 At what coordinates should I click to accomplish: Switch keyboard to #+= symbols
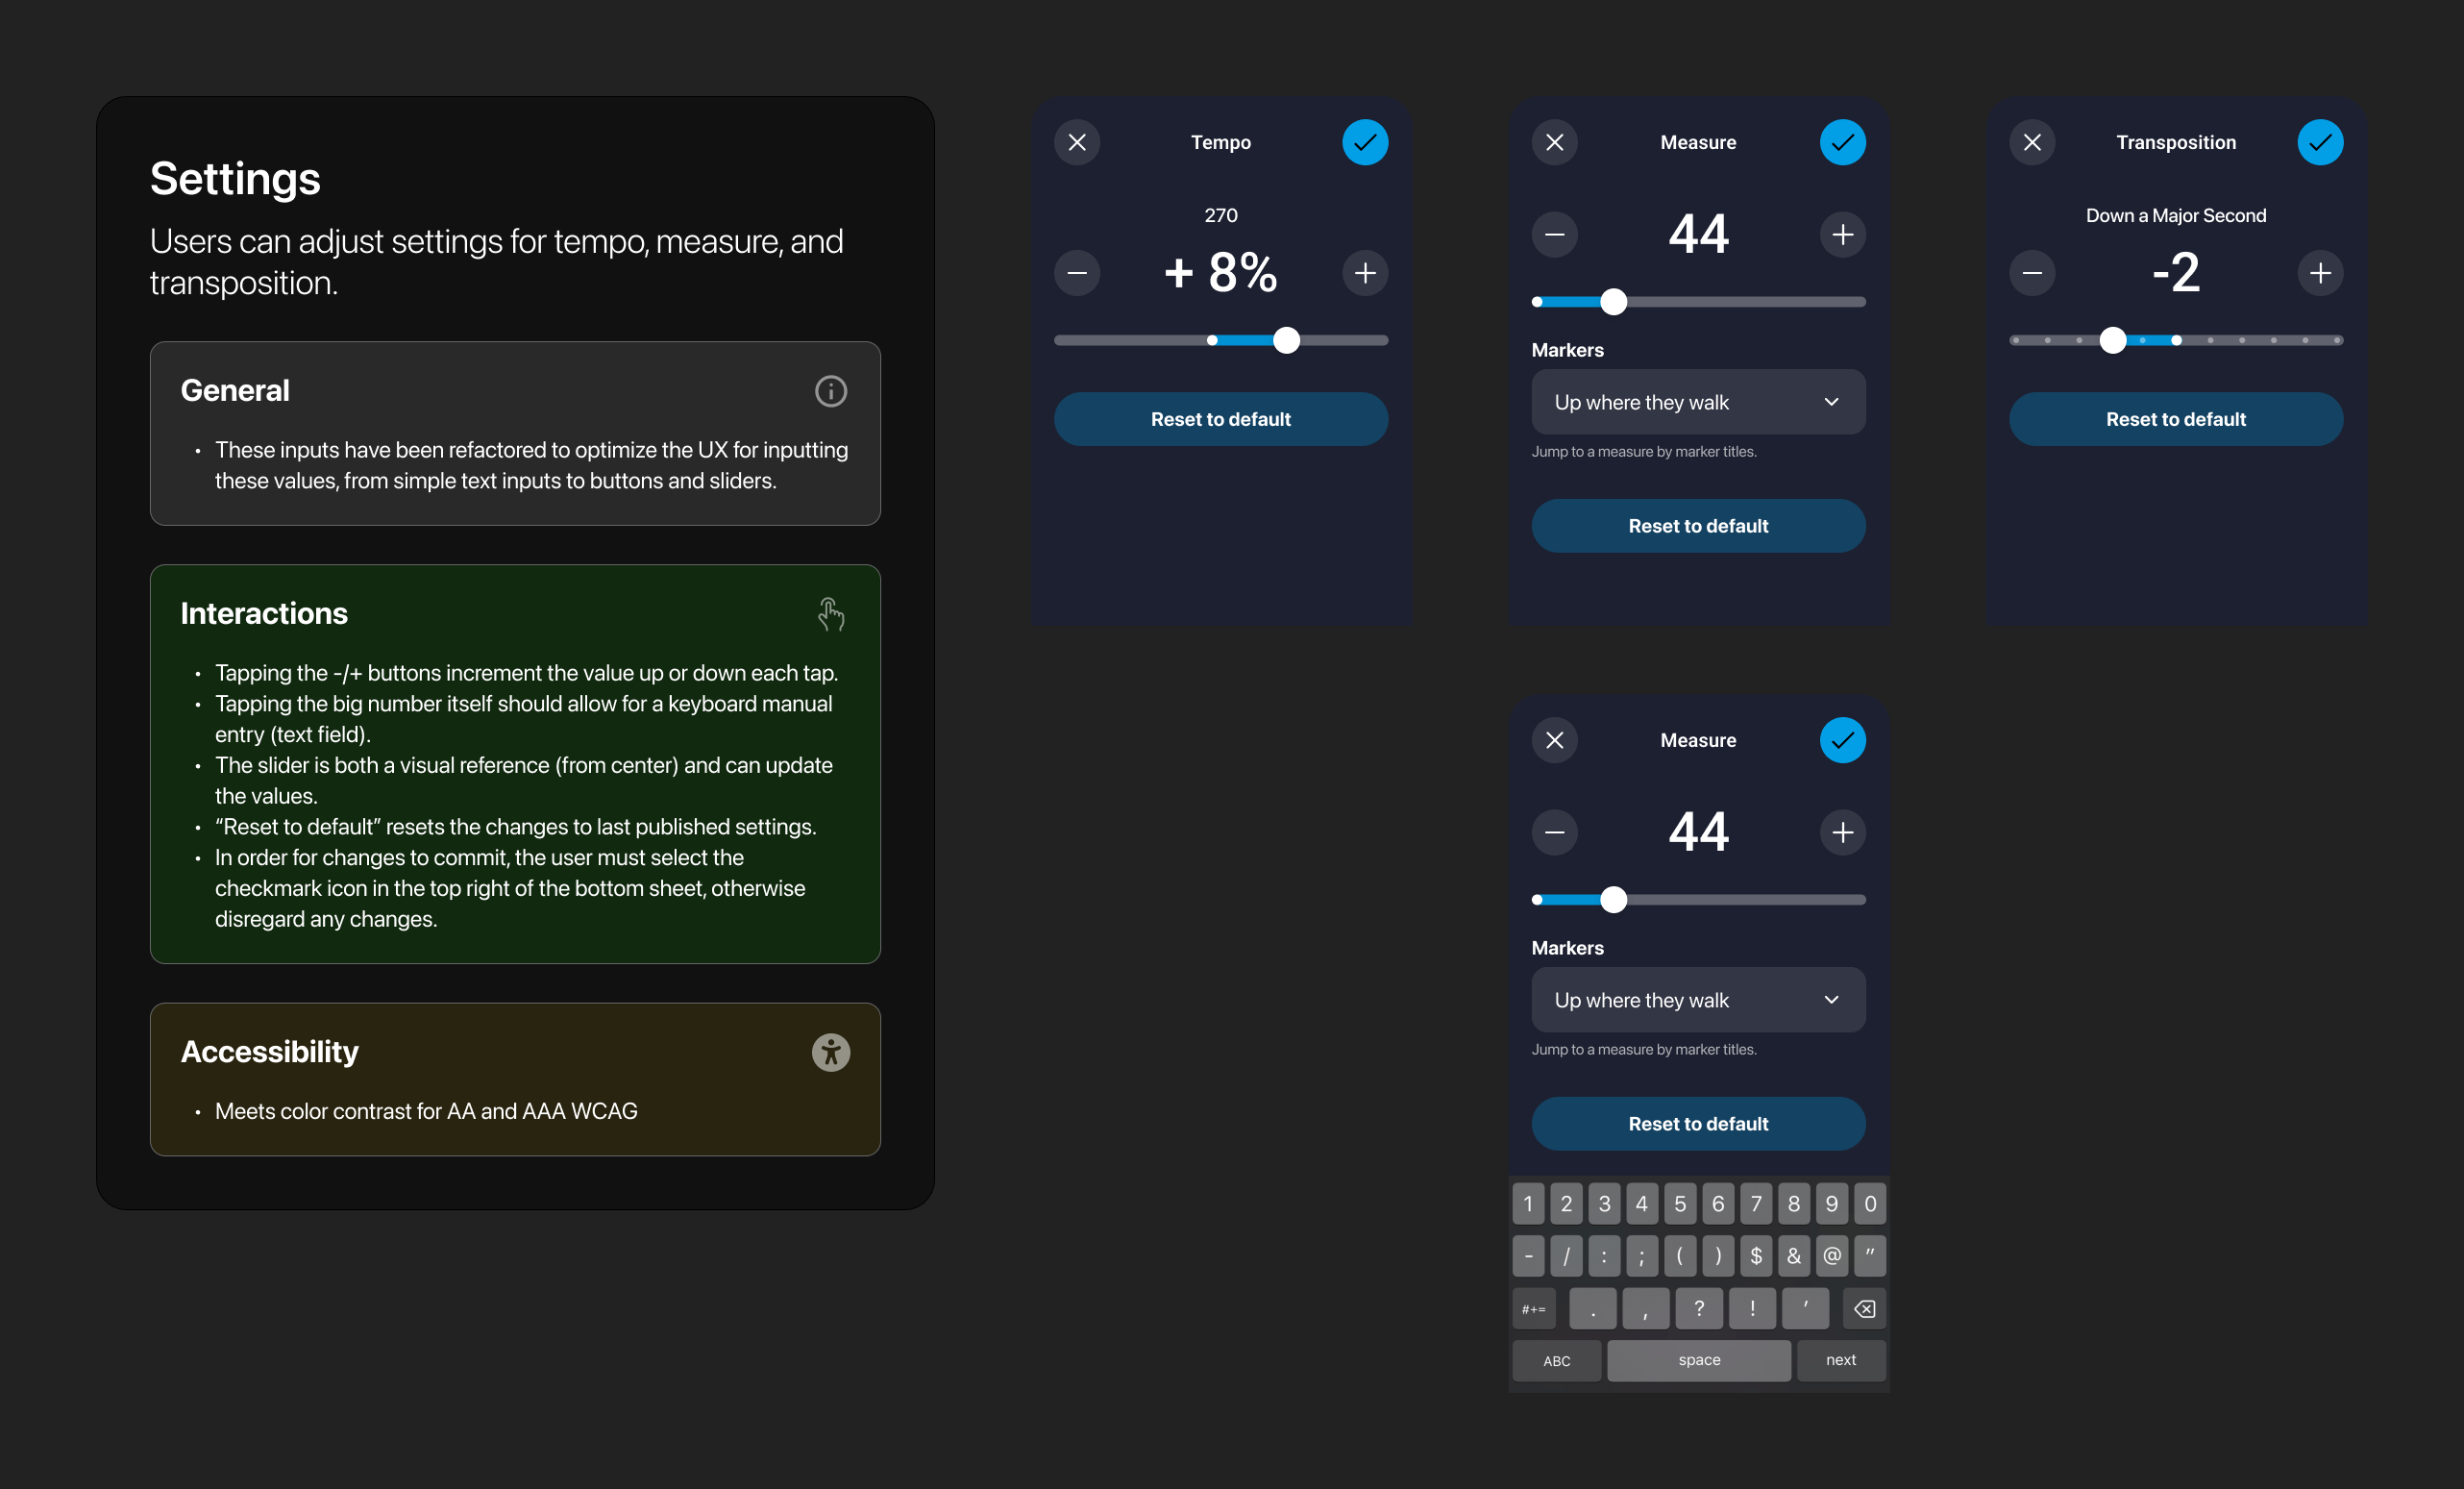click(1533, 1309)
